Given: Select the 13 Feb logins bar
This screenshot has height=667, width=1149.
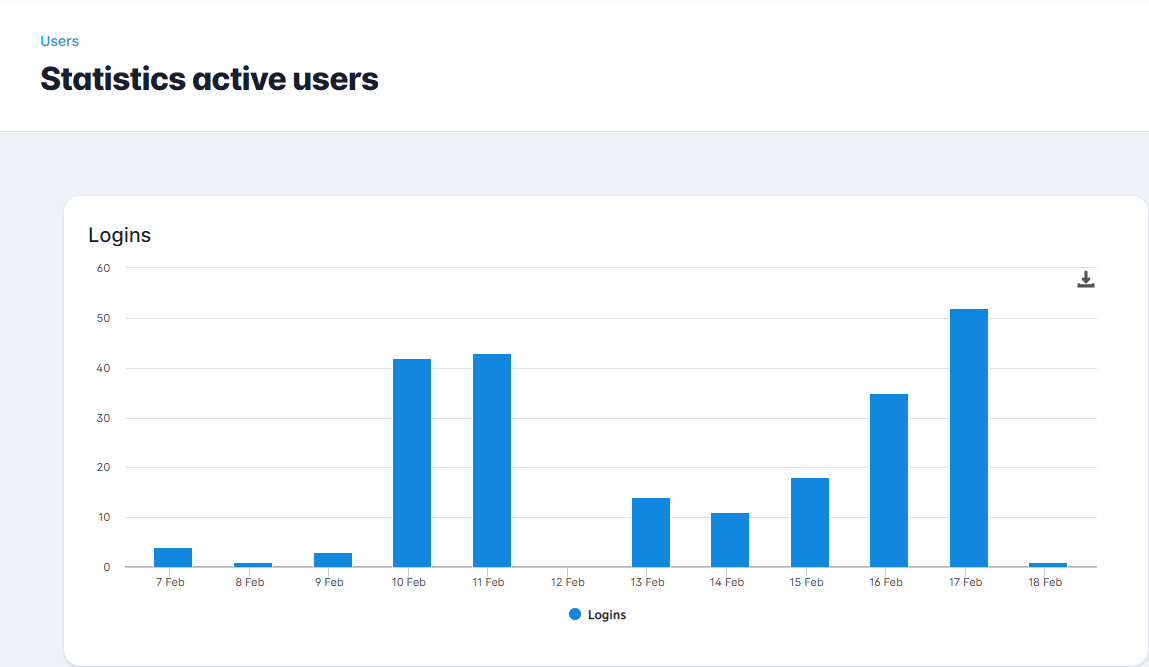Looking at the screenshot, I should click(651, 532).
